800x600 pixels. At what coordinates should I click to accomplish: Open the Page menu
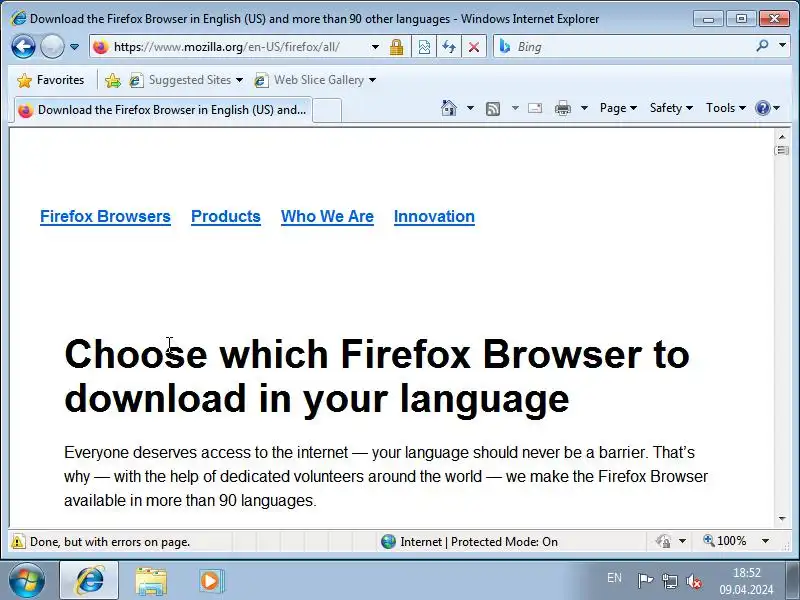(618, 108)
